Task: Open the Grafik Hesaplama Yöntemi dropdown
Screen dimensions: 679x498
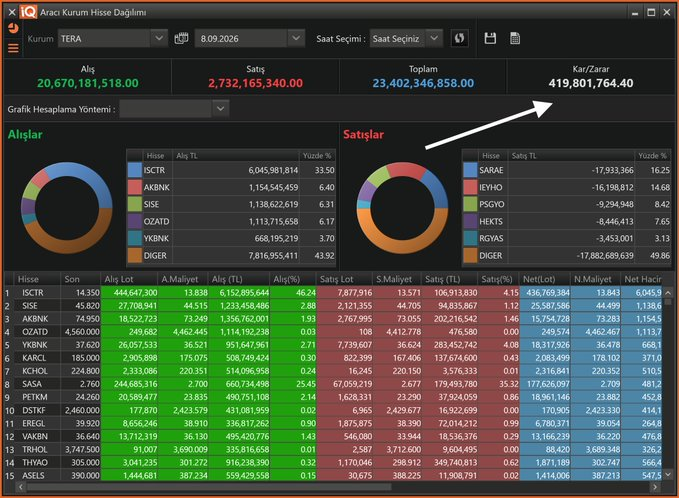Action: point(220,109)
